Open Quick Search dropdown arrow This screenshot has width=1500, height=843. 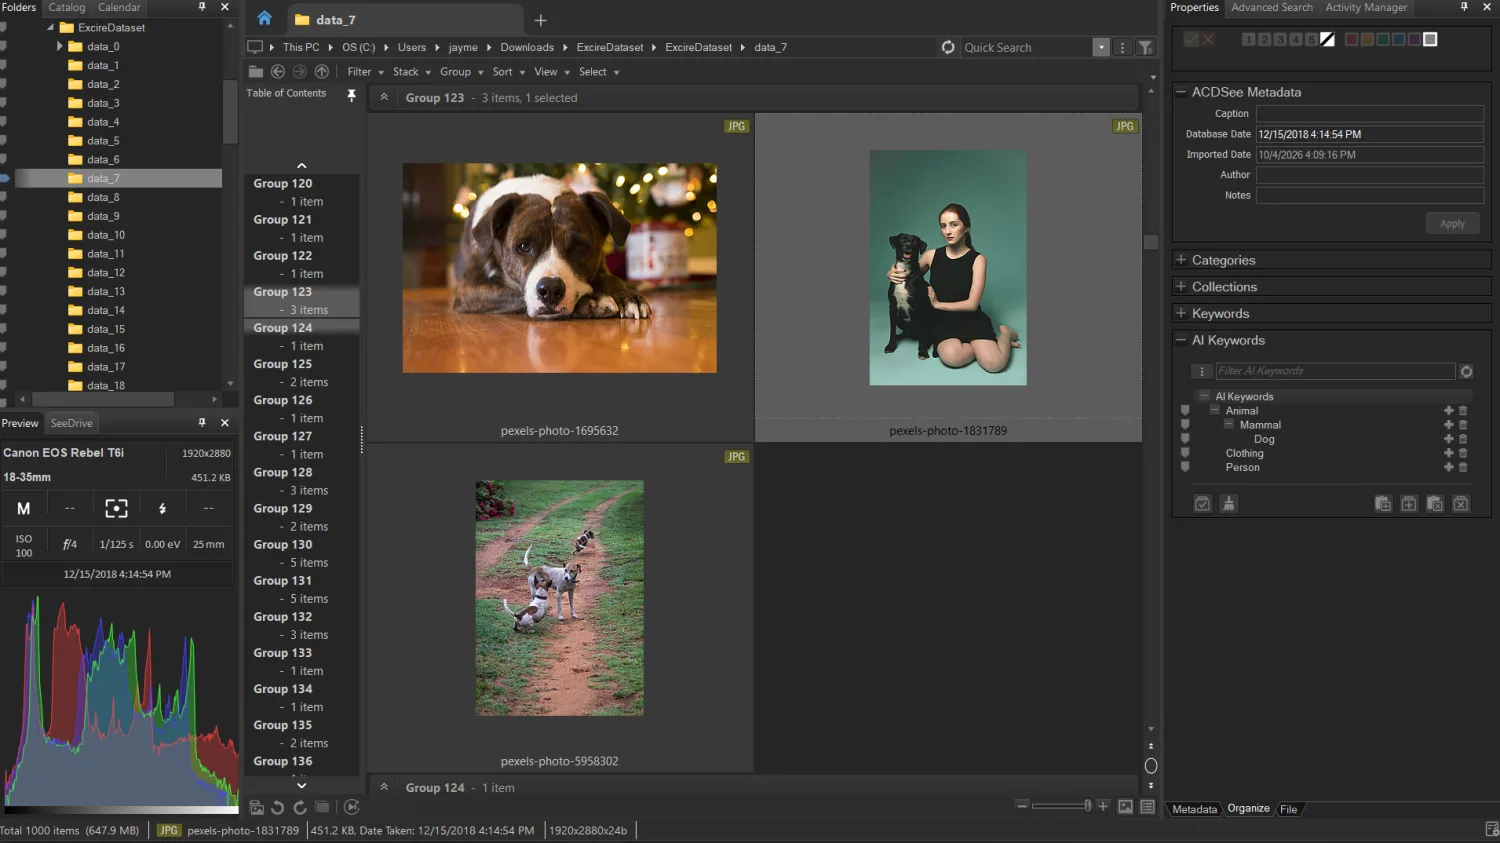tap(1101, 47)
